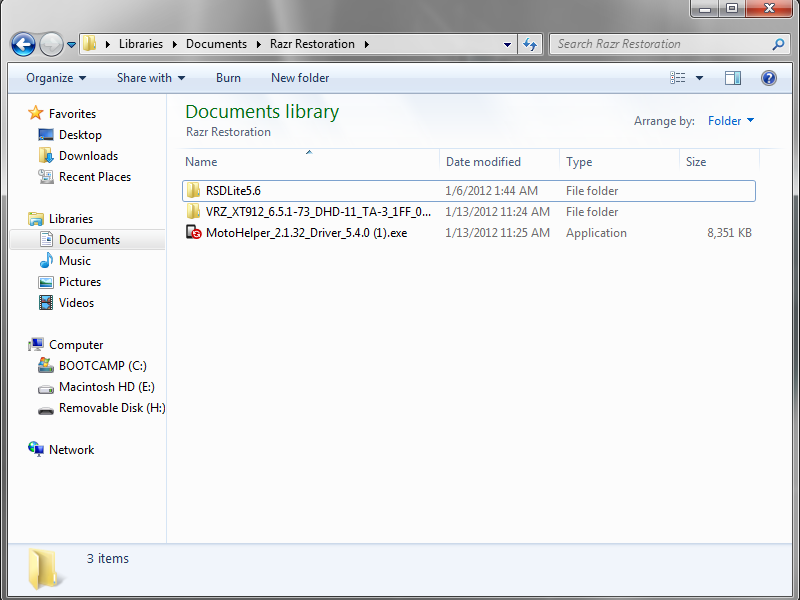This screenshot has width=800, height=600.
Task: Click the 1/13/2012 11:24 AM date cell
Action: click(497, 212)
